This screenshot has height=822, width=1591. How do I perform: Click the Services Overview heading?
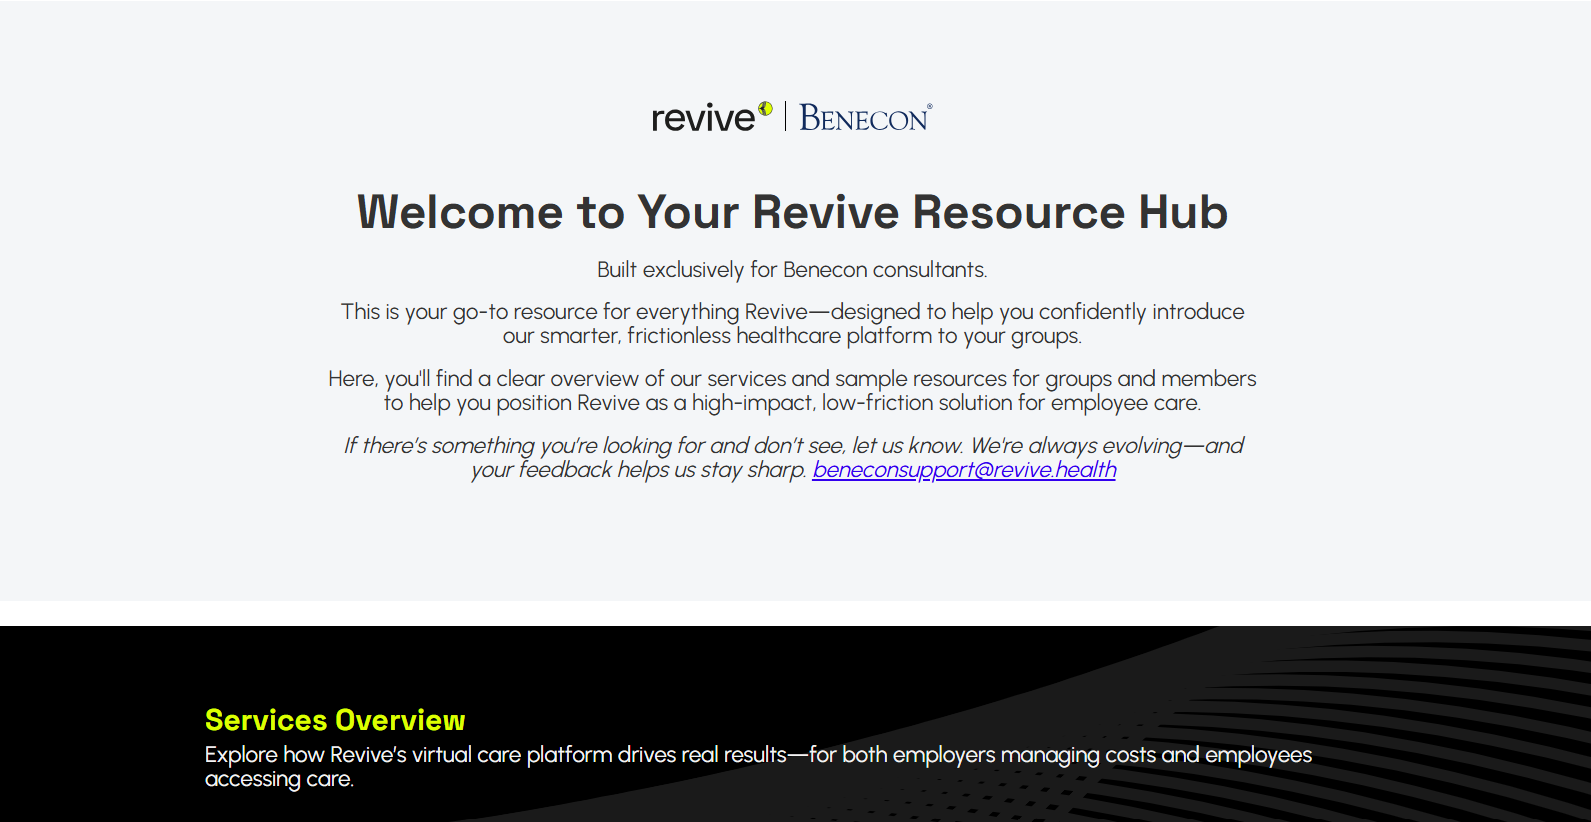pos(335,720)
